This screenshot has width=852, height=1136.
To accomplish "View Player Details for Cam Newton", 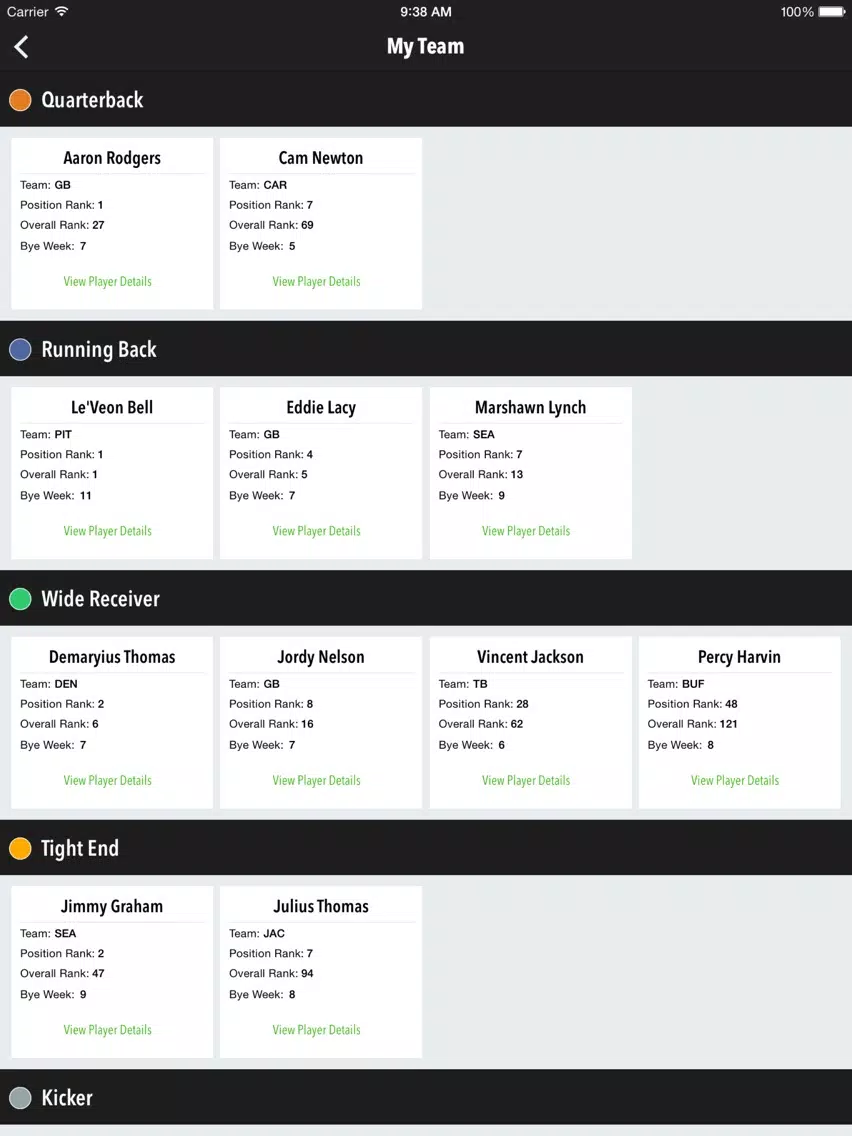I will pyautogui.click(x=317, y=281).
